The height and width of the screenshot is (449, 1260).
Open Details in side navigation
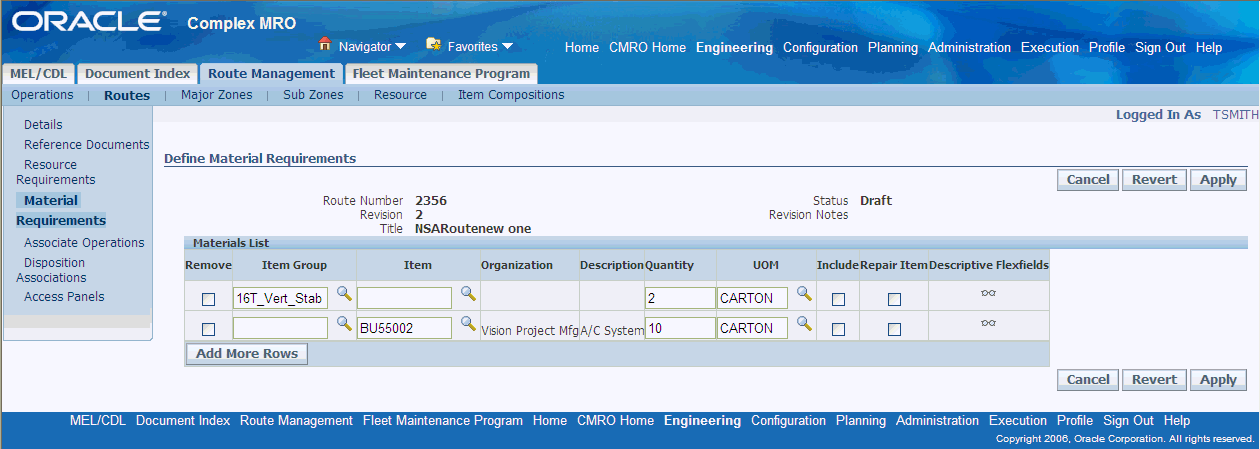point(43,125)
